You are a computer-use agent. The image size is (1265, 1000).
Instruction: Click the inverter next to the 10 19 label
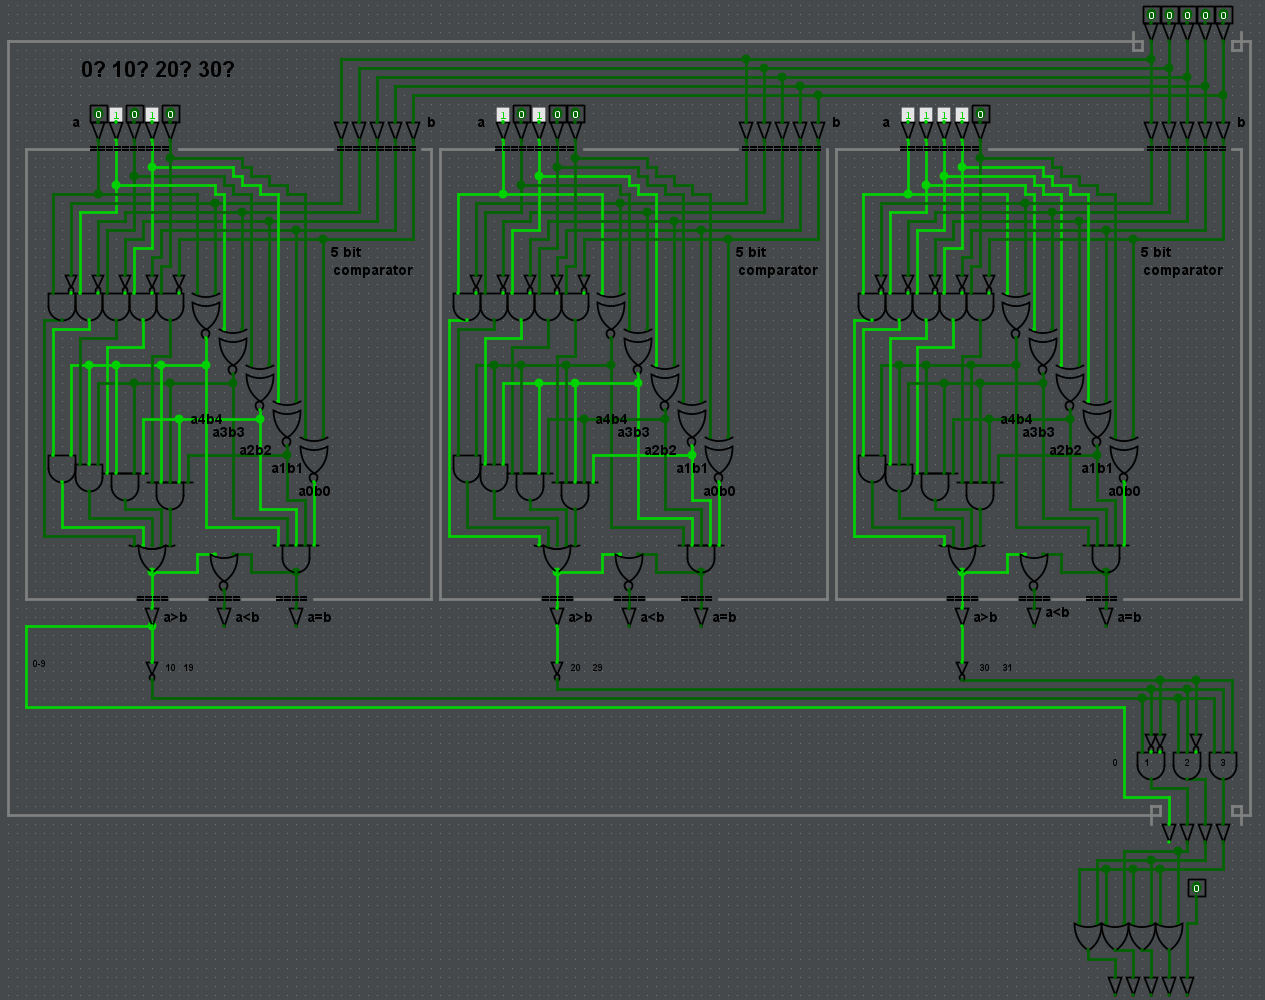click(152, 670)
